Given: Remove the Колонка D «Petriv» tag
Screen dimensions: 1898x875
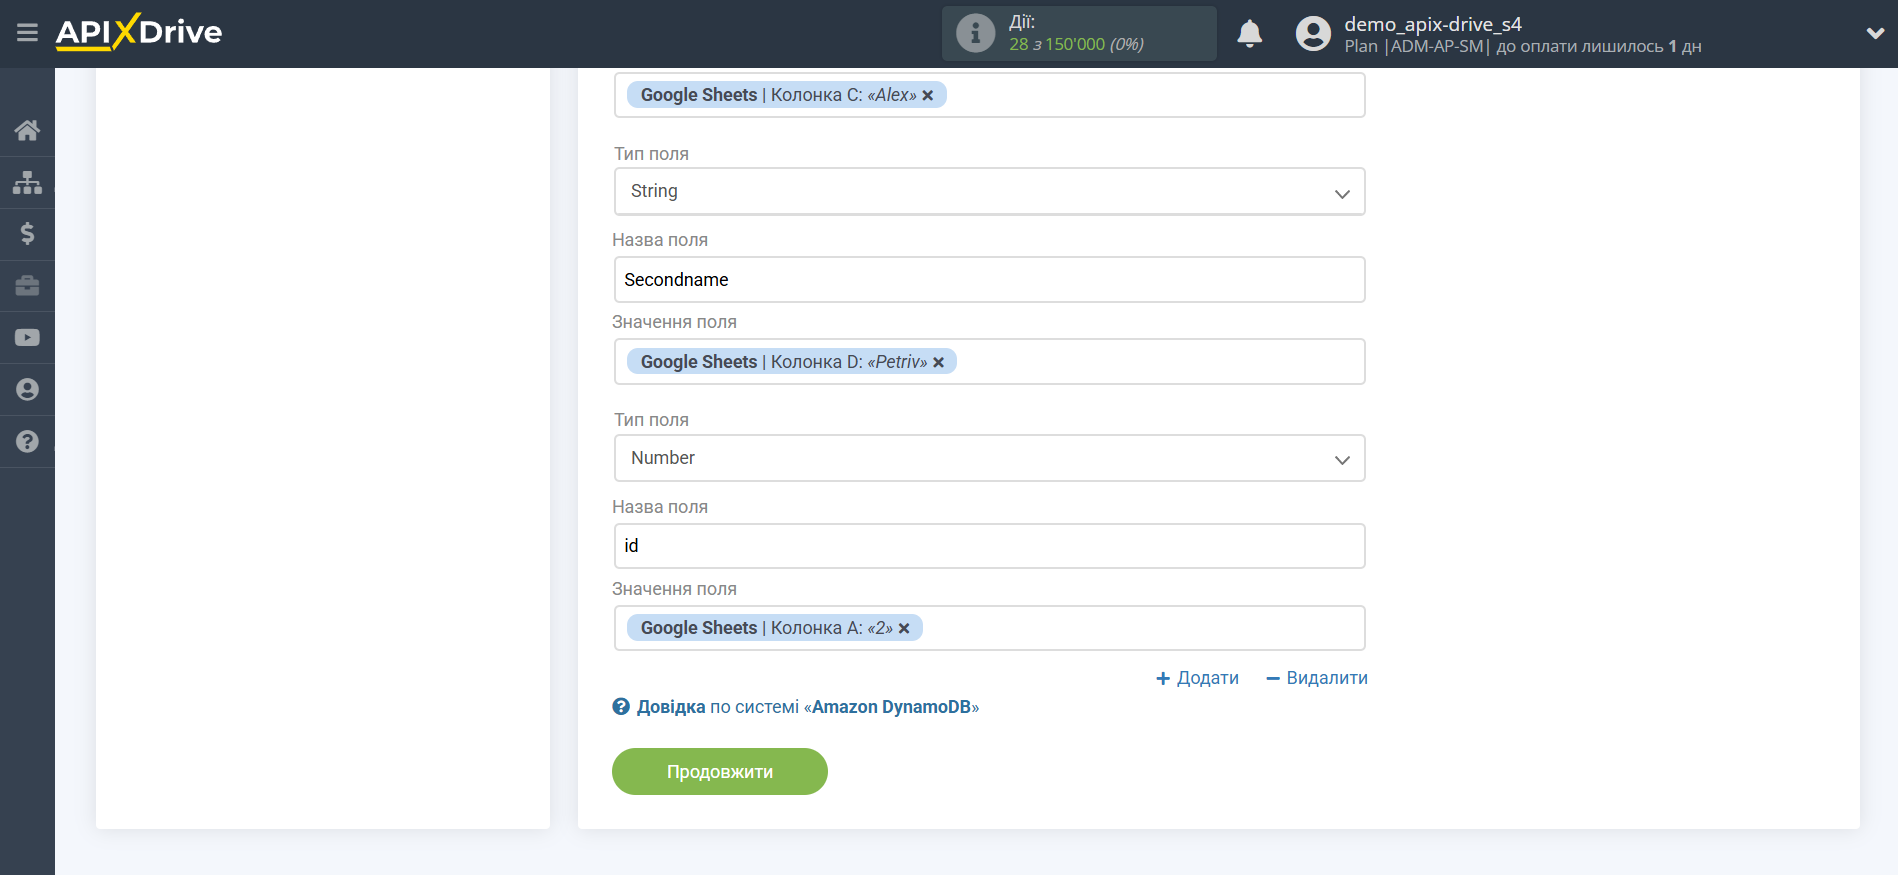Looking at the screenshot, I should [x=939, y=363].
